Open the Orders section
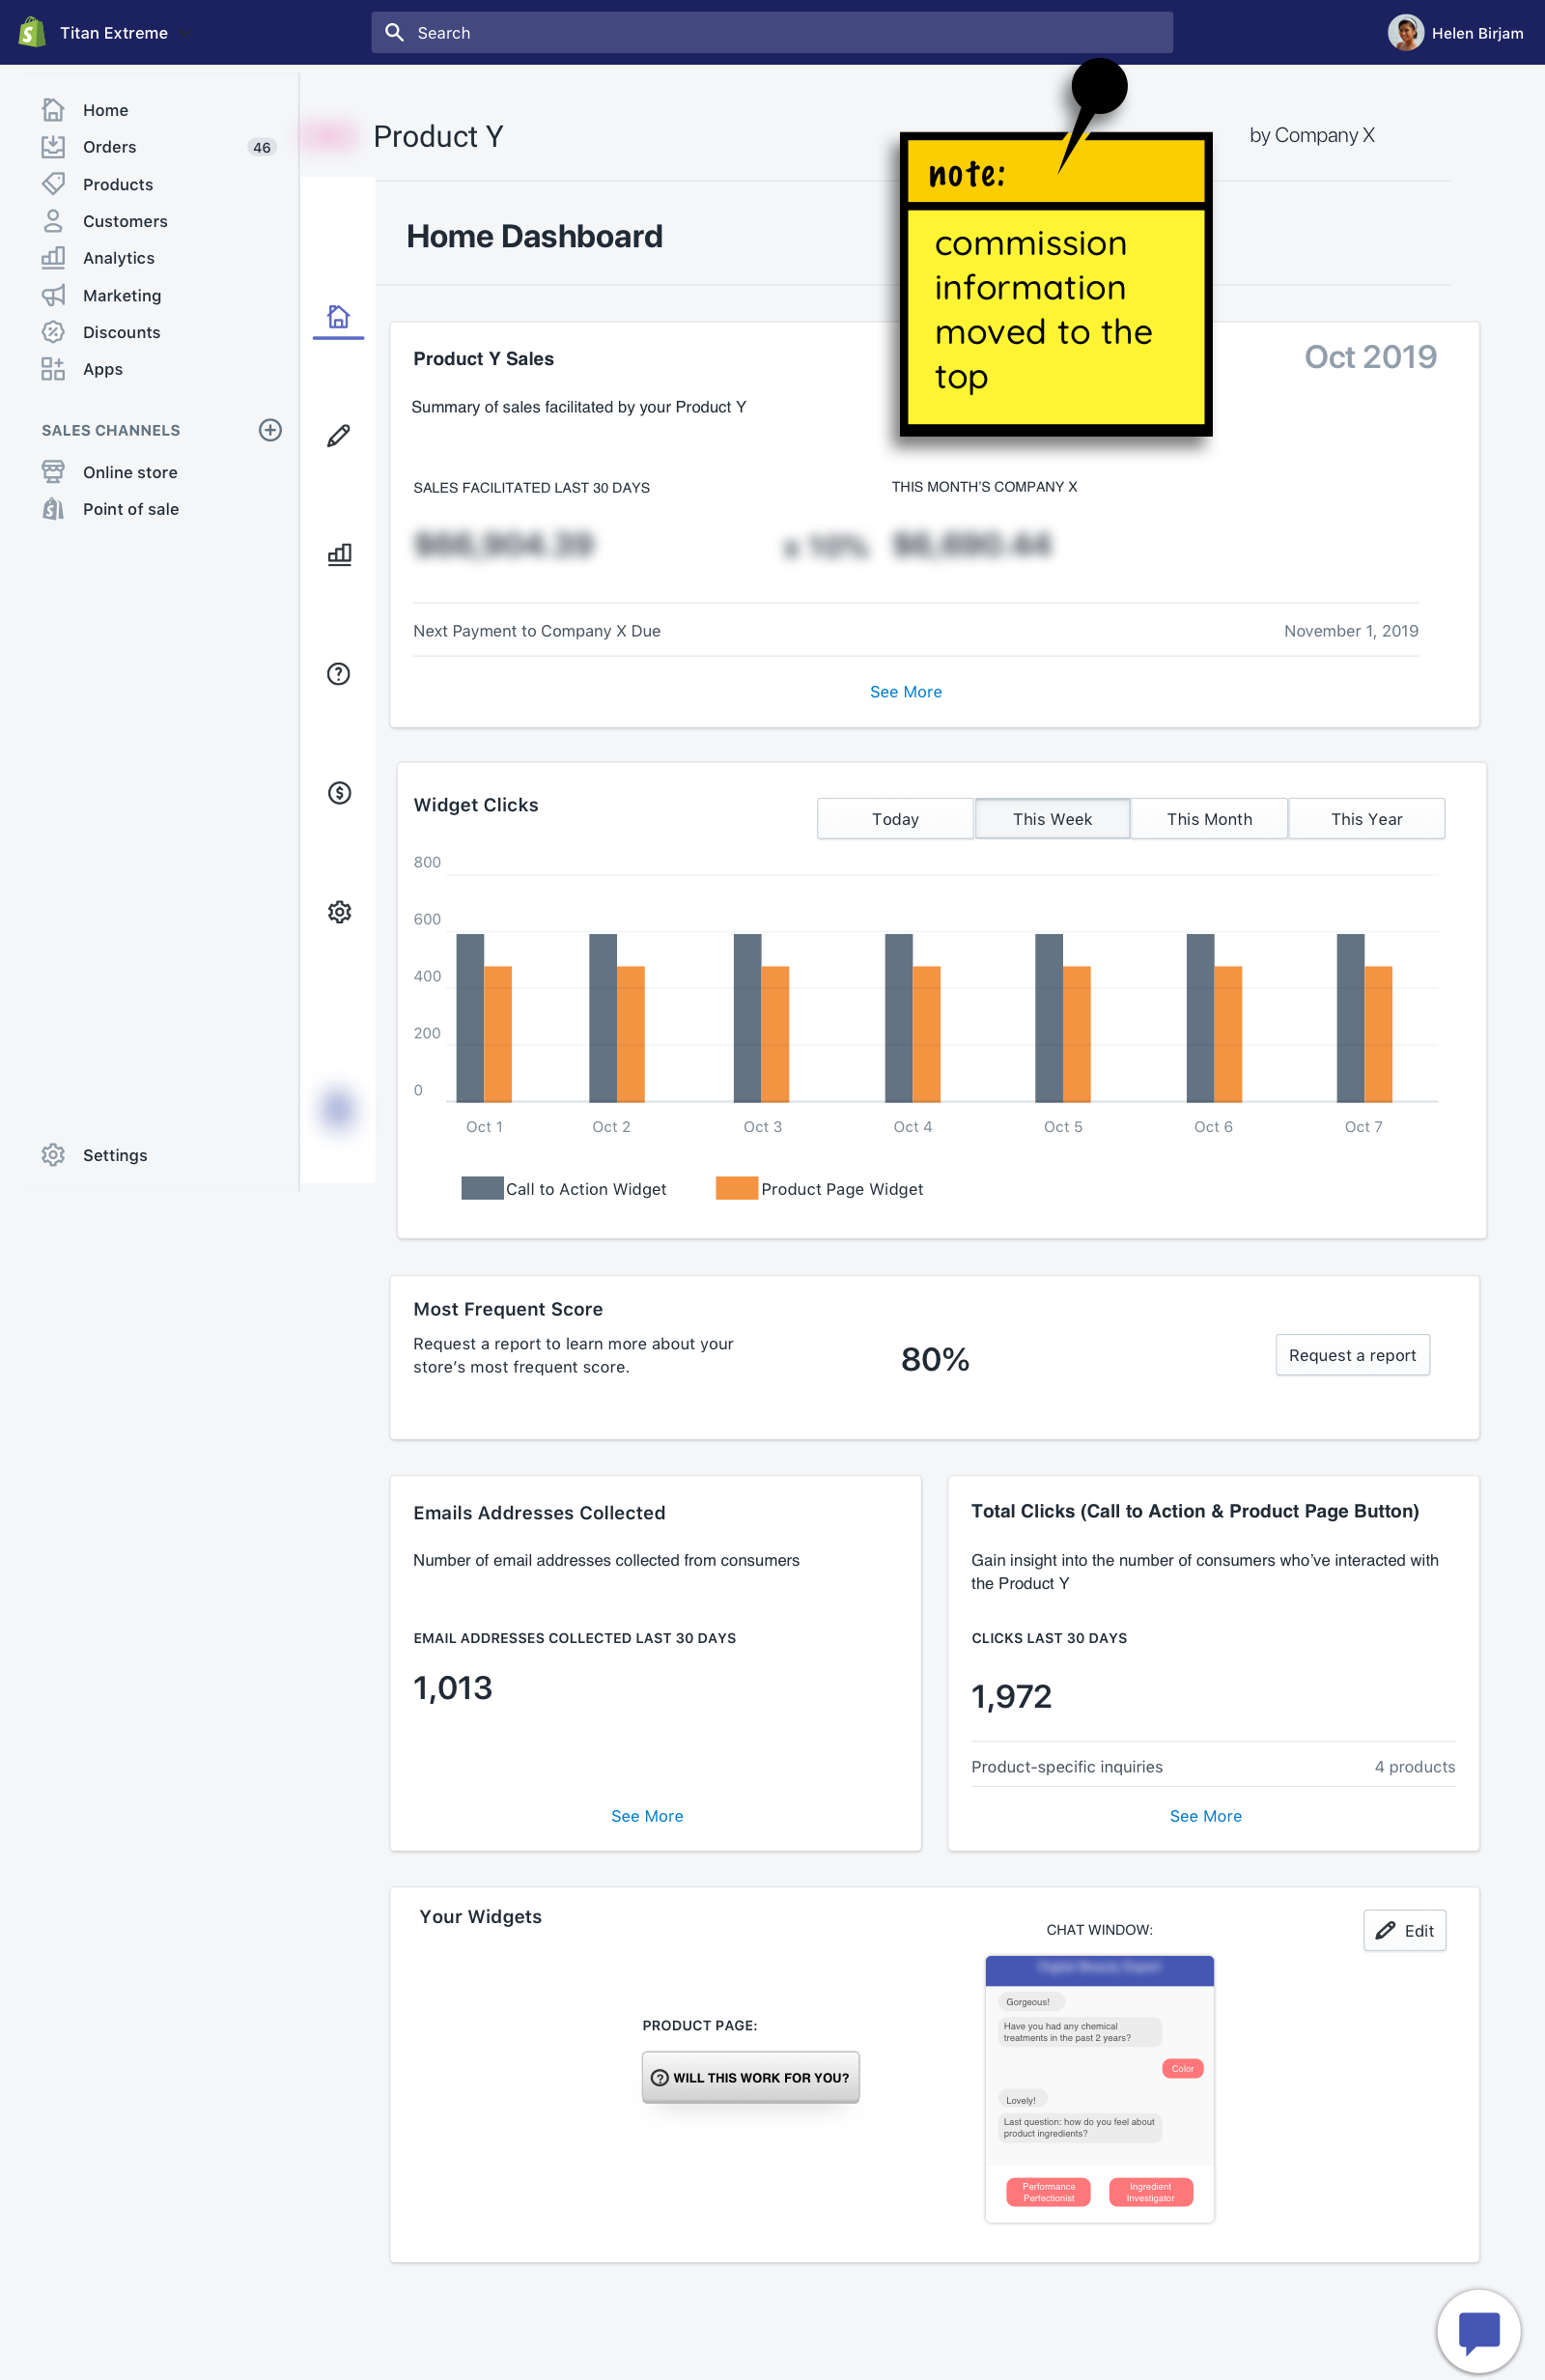1545x2380 pixels. pyautogui.click(x=109, y=147)
